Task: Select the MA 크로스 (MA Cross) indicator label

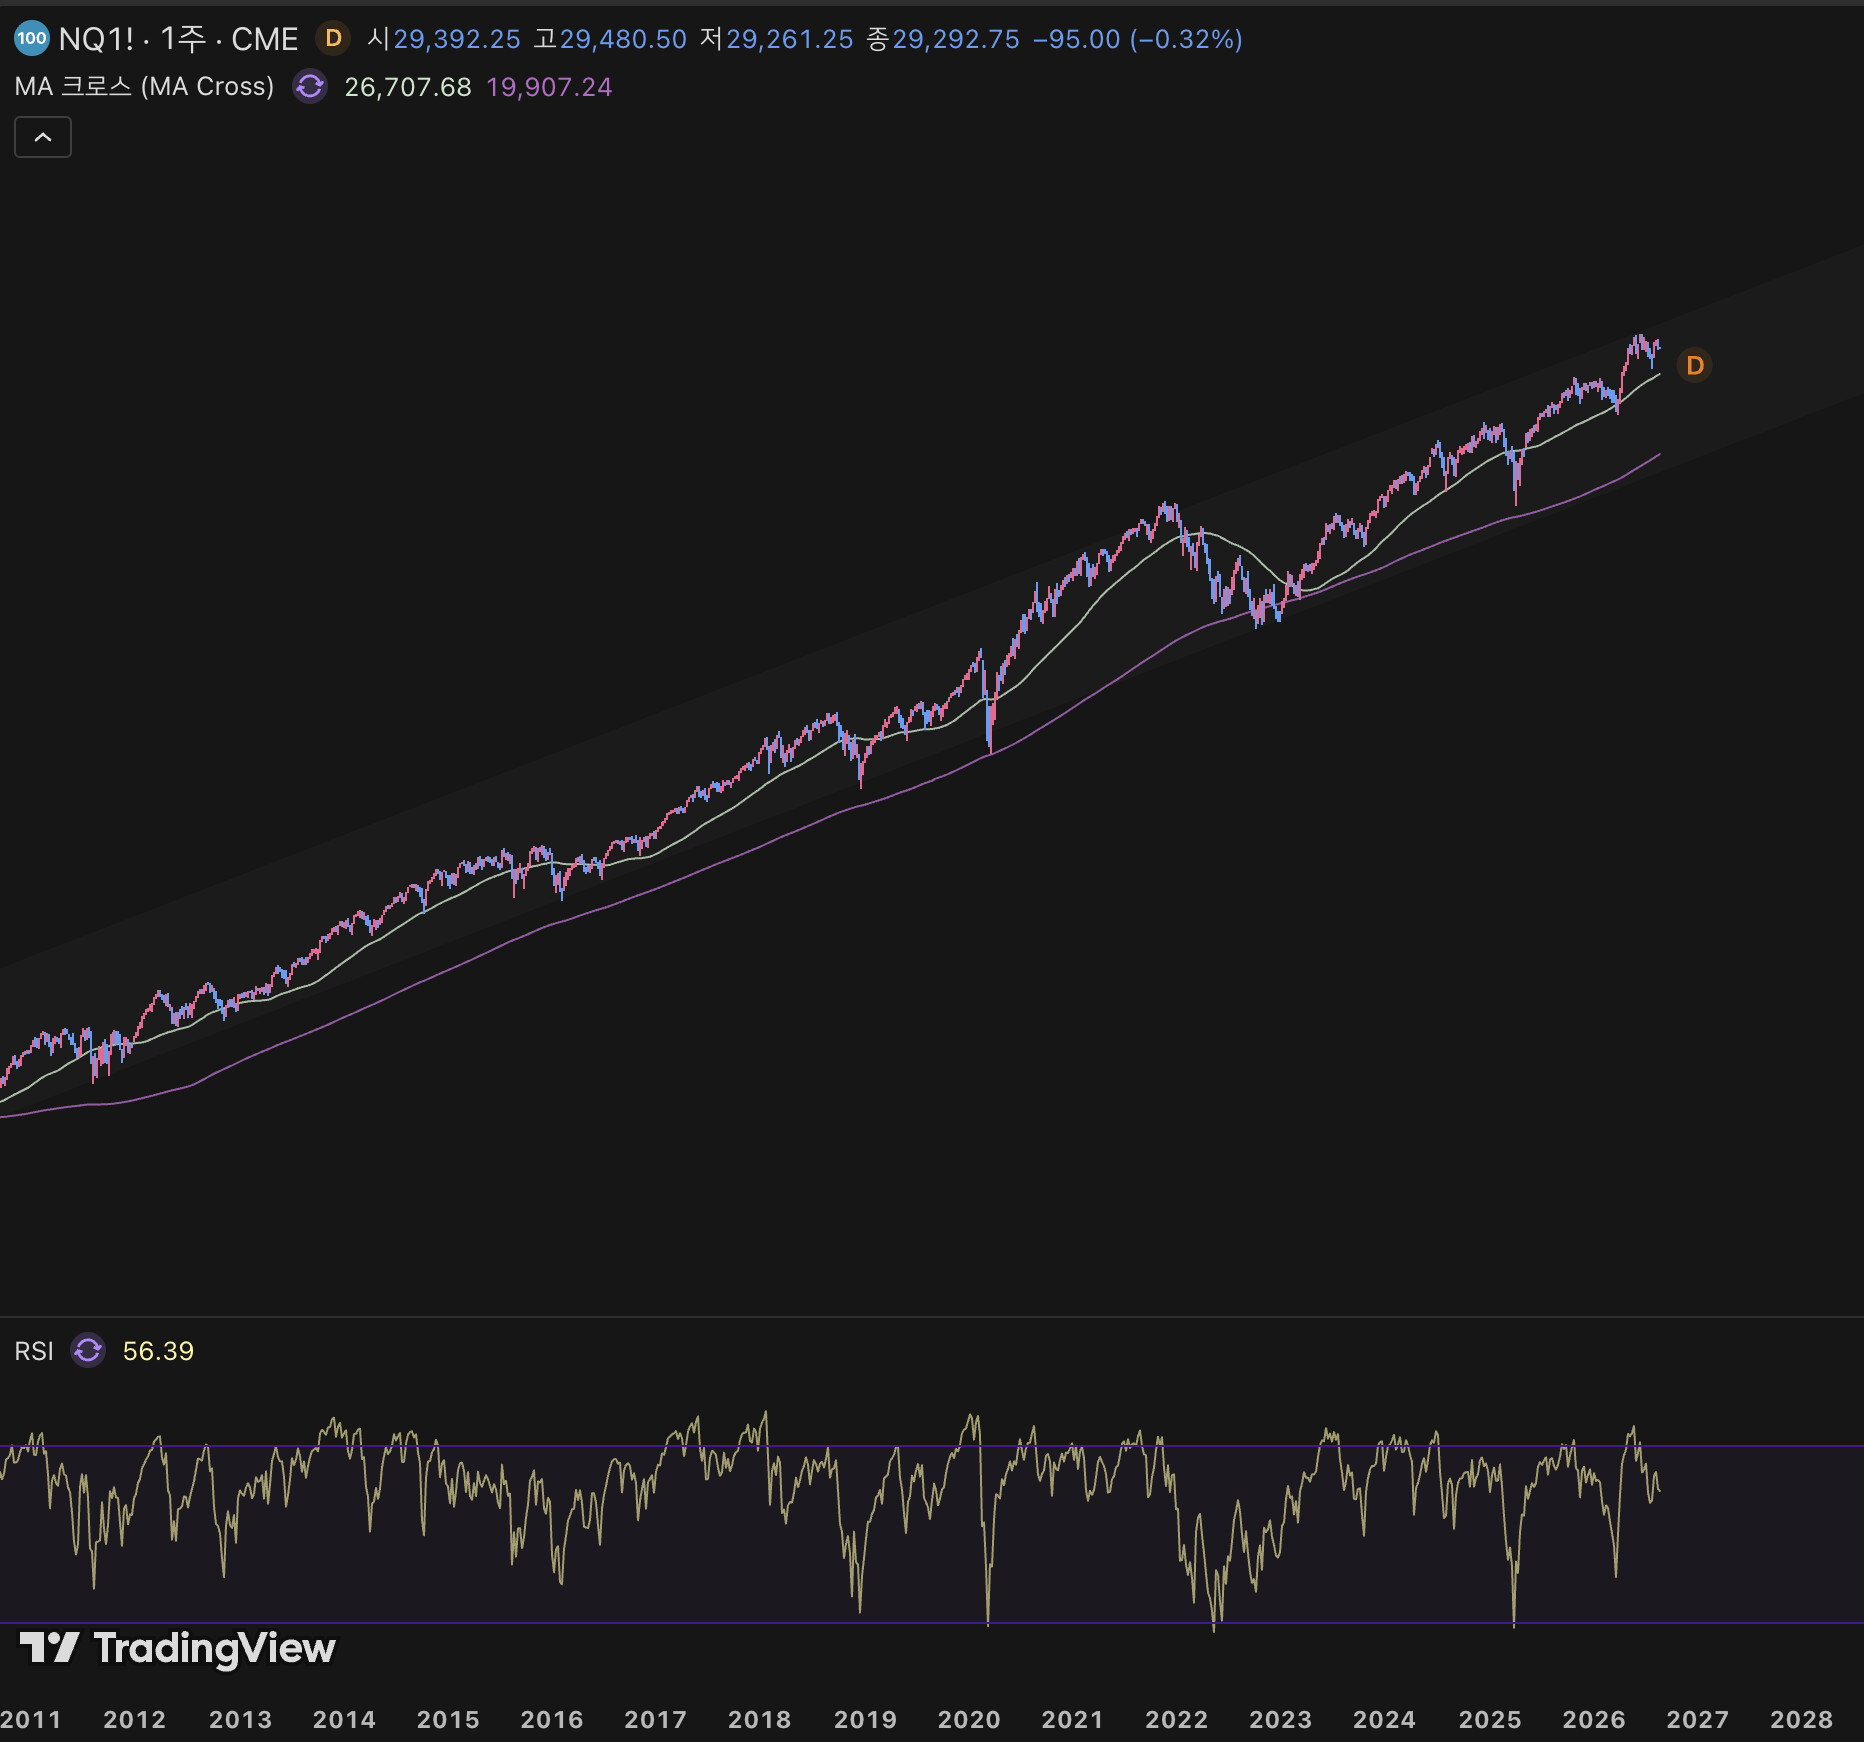Action: click(144, 87)
